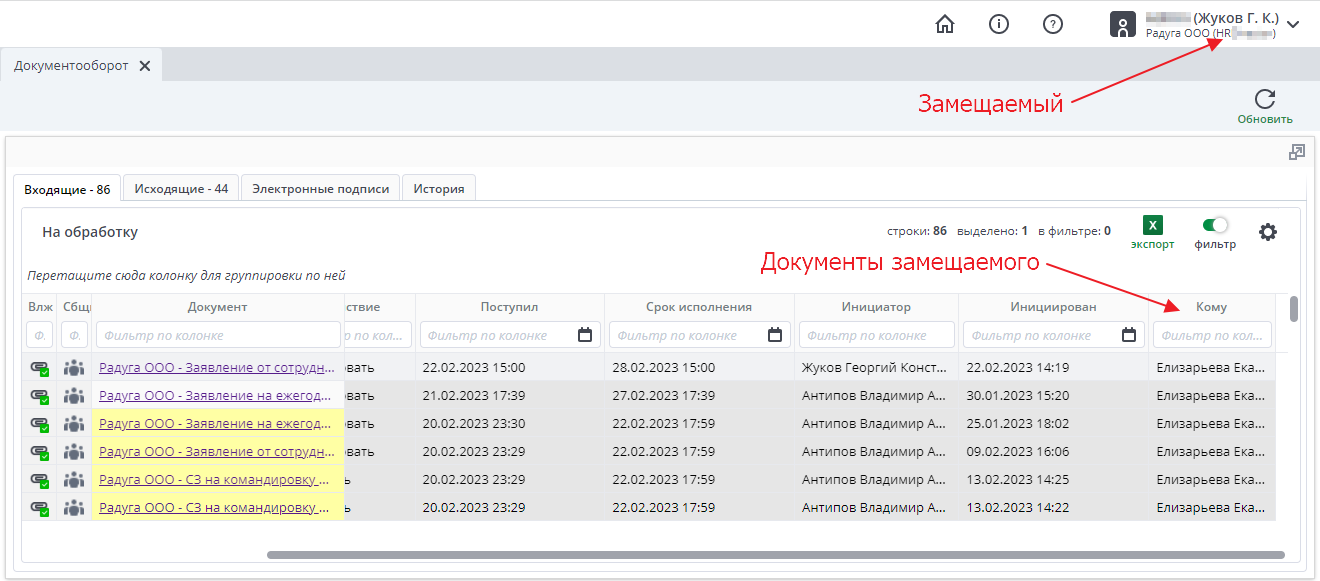Open the Электронные подписи tab
Viewport: 1320px width, 581px height.
[321, 188]
